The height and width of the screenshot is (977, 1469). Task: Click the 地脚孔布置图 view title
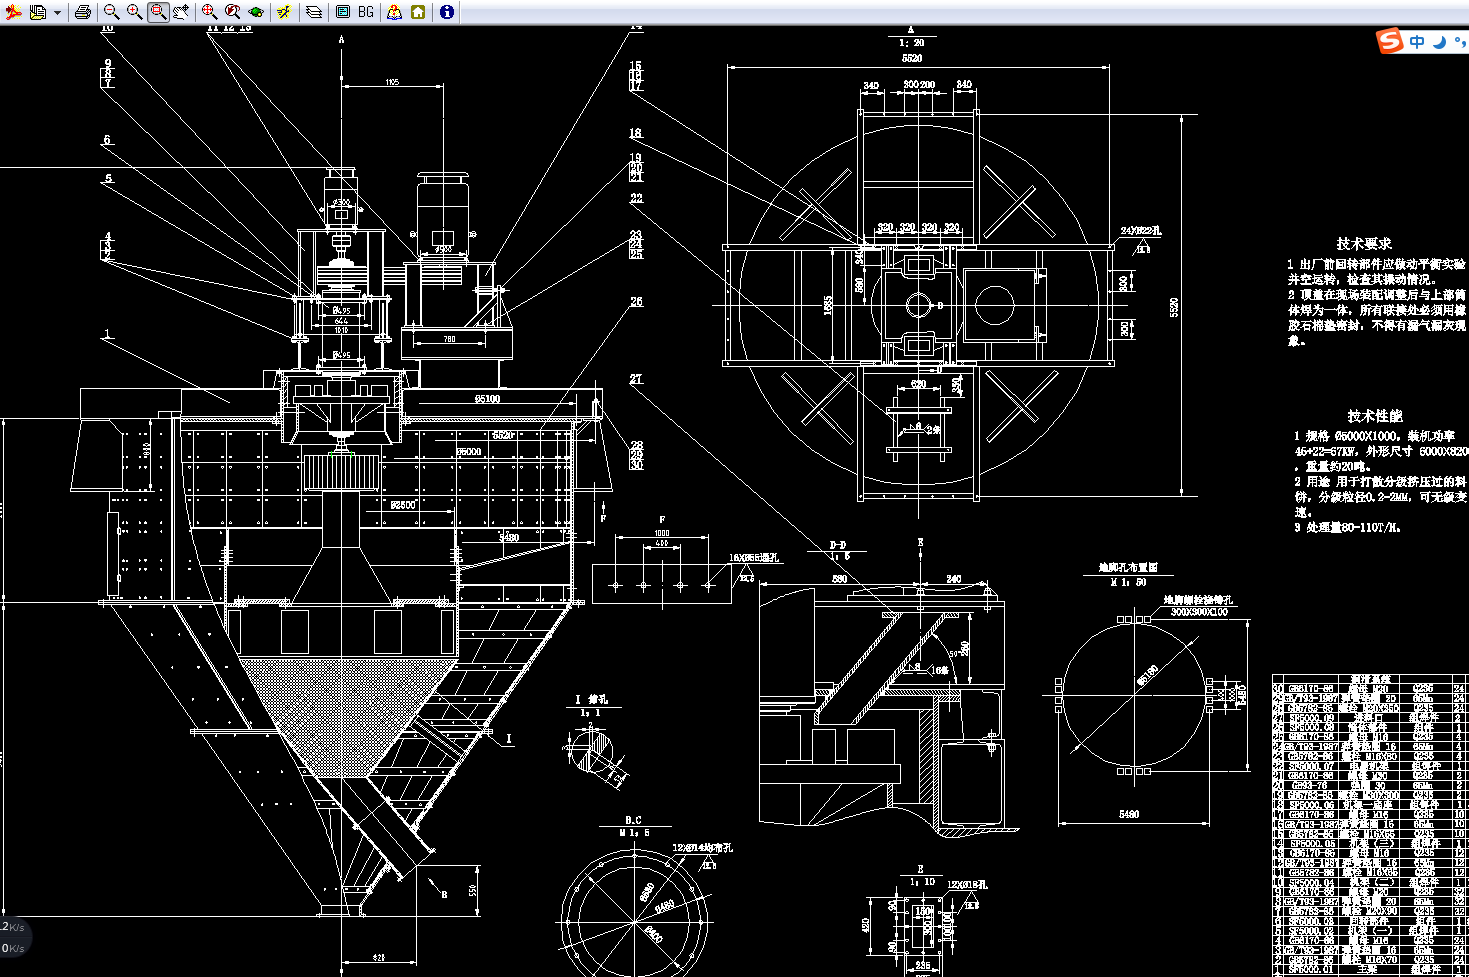1128,567
